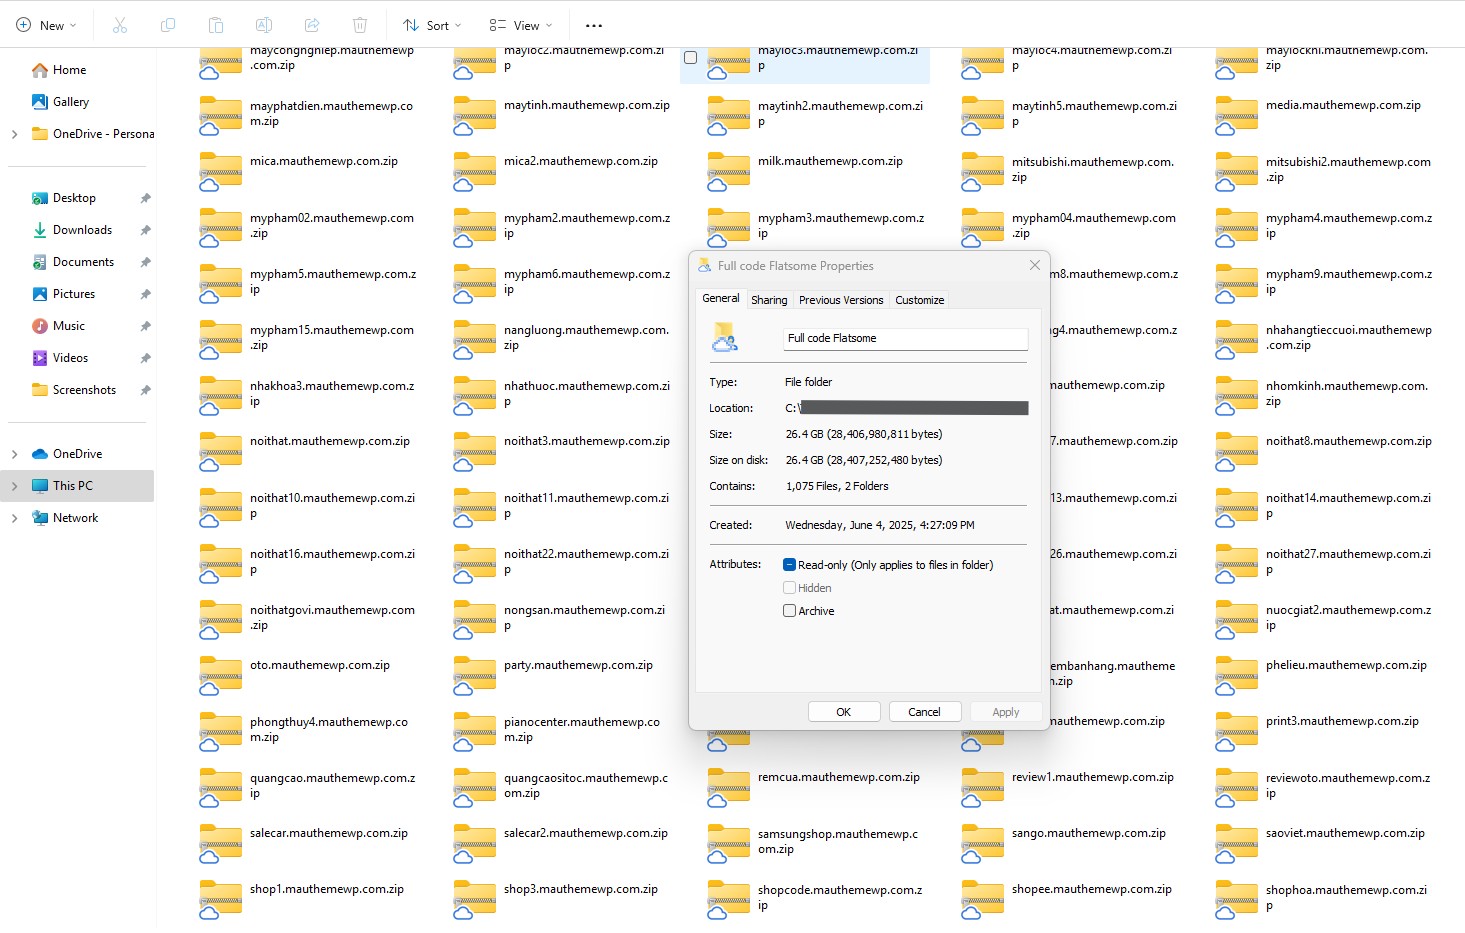Select shop3.mauthemewp.com.zip file name
Image resolution: width=1465 pixels, height=933 pixels.
click(581, 889)
